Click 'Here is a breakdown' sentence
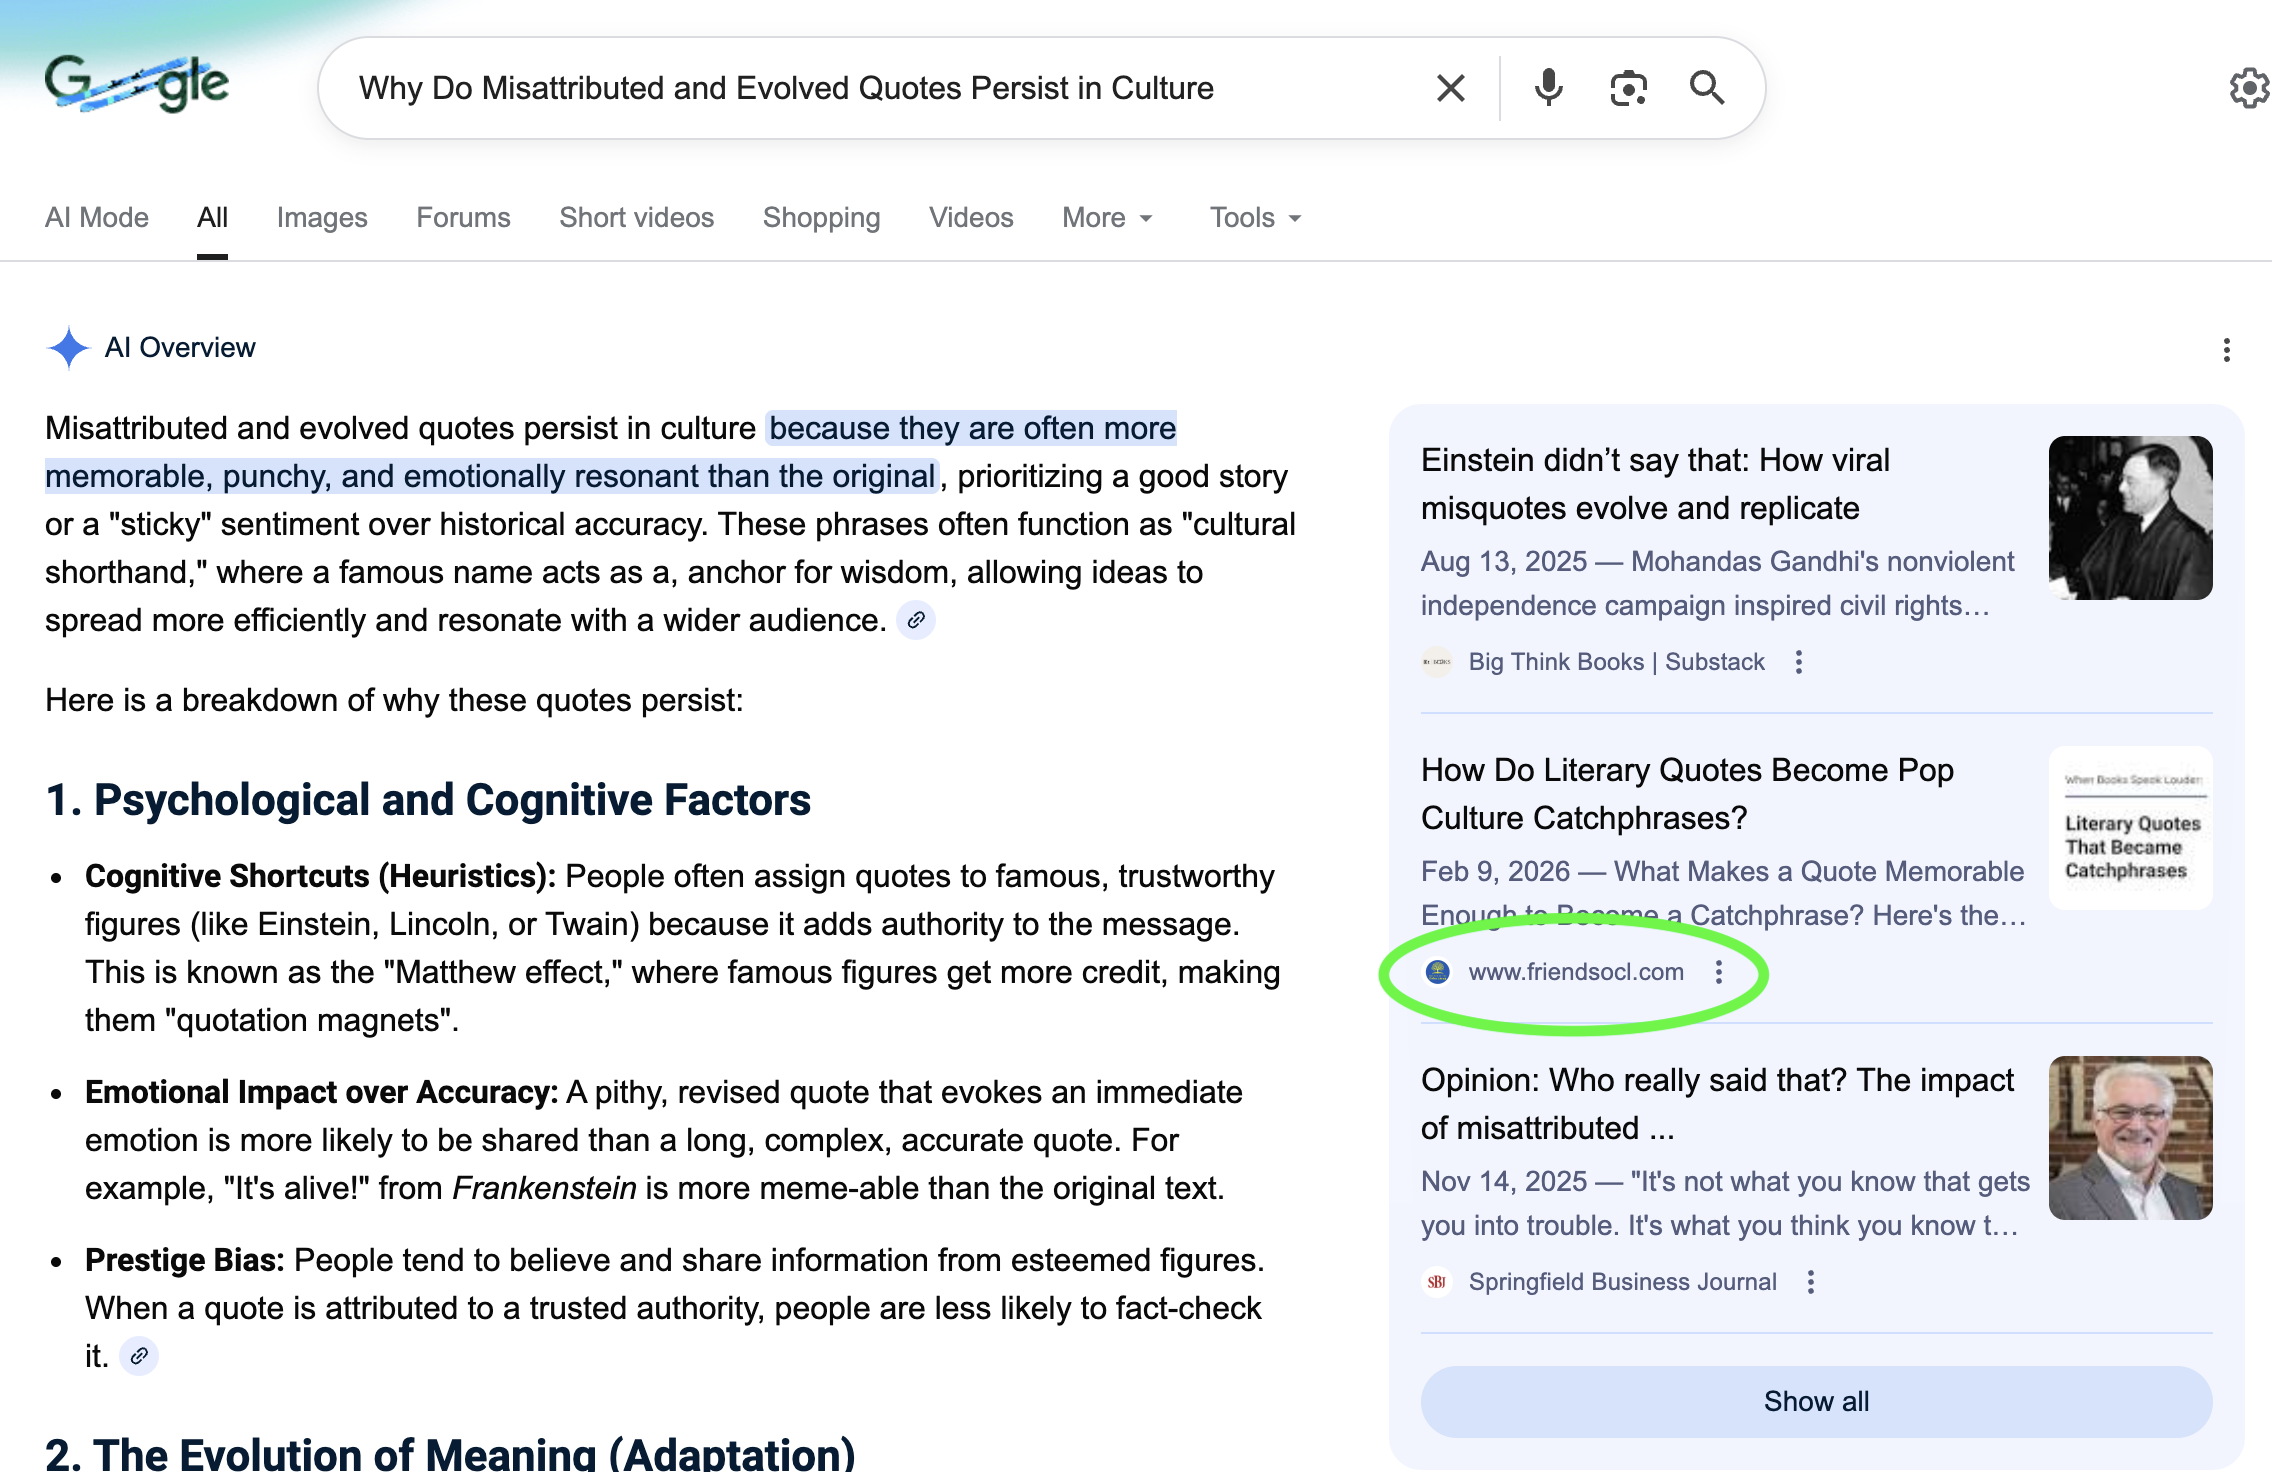The height and width of the screenshot is (1472, 2272). (394, 700)
